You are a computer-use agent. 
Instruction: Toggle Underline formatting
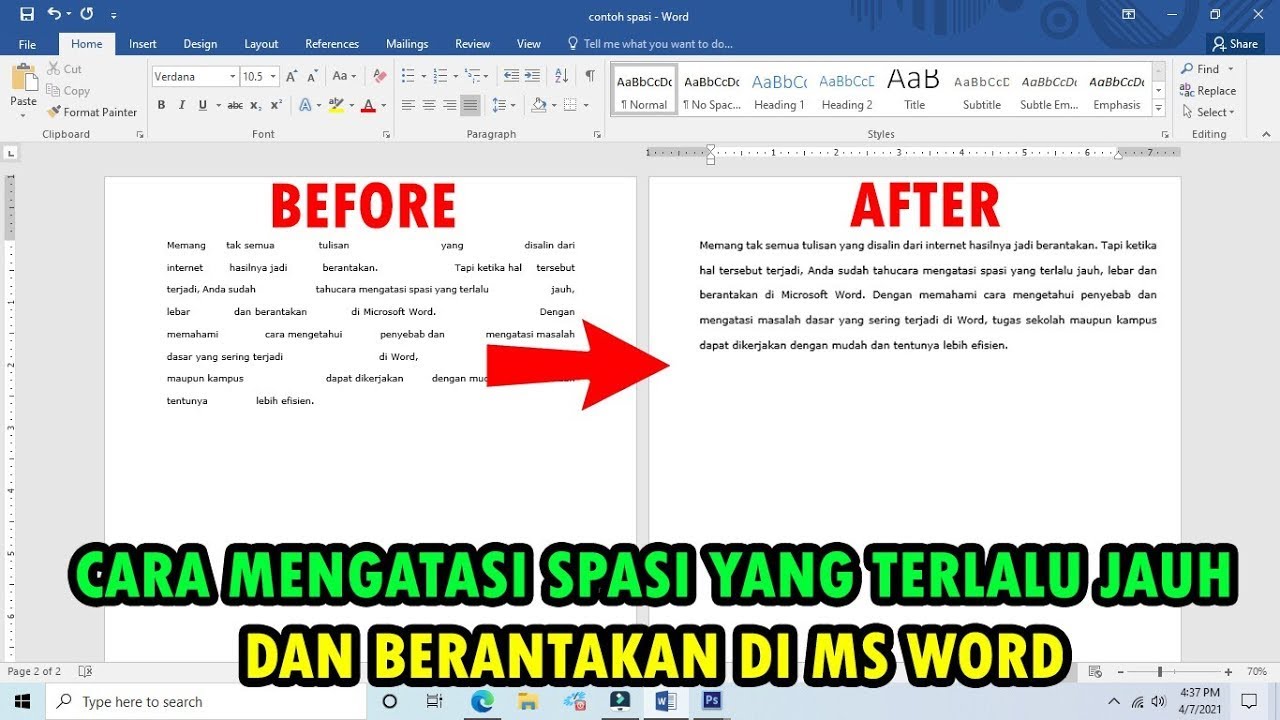203,105
